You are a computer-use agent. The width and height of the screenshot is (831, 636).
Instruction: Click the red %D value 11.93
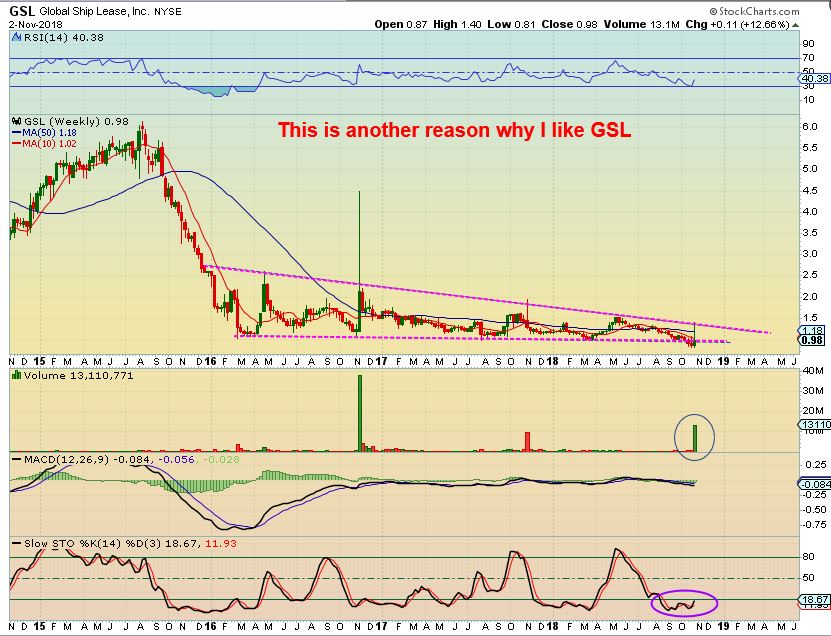[x=221, y=544]
